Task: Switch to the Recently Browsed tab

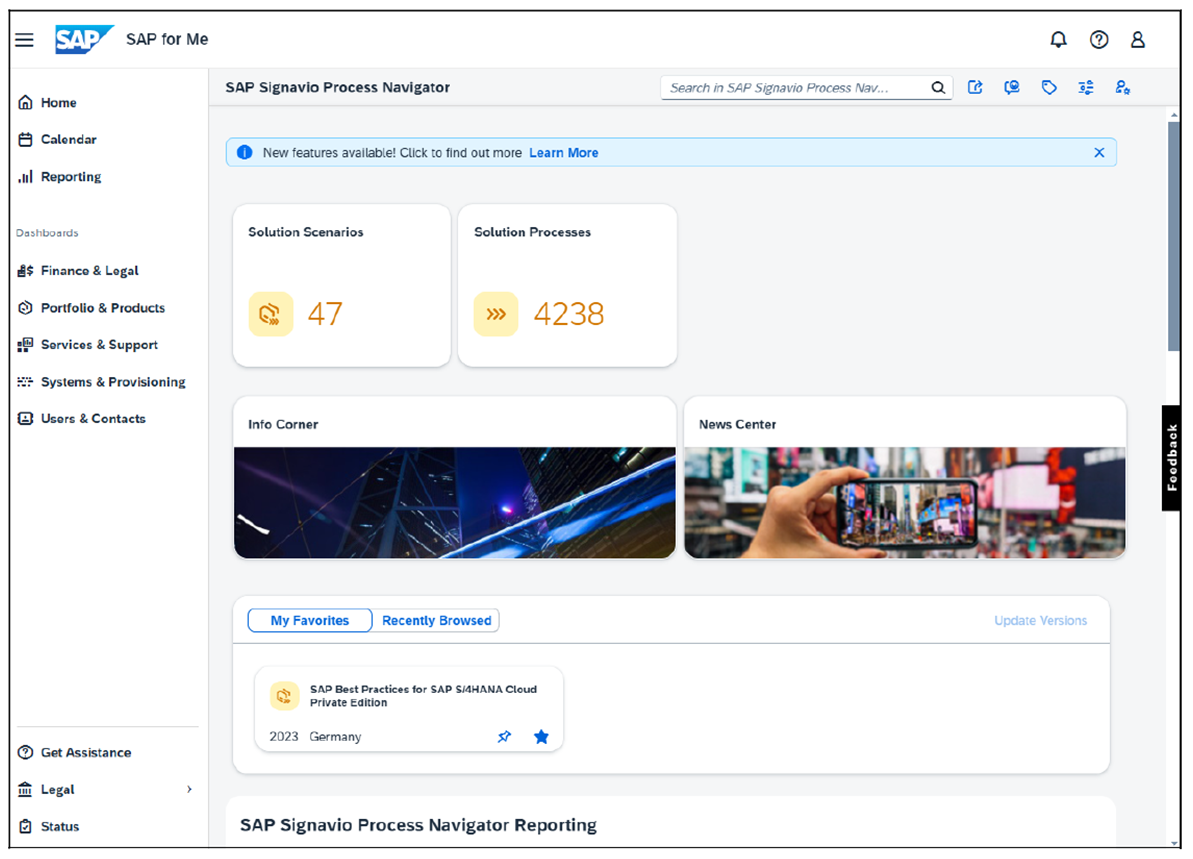Action: (x=436, y=620)
